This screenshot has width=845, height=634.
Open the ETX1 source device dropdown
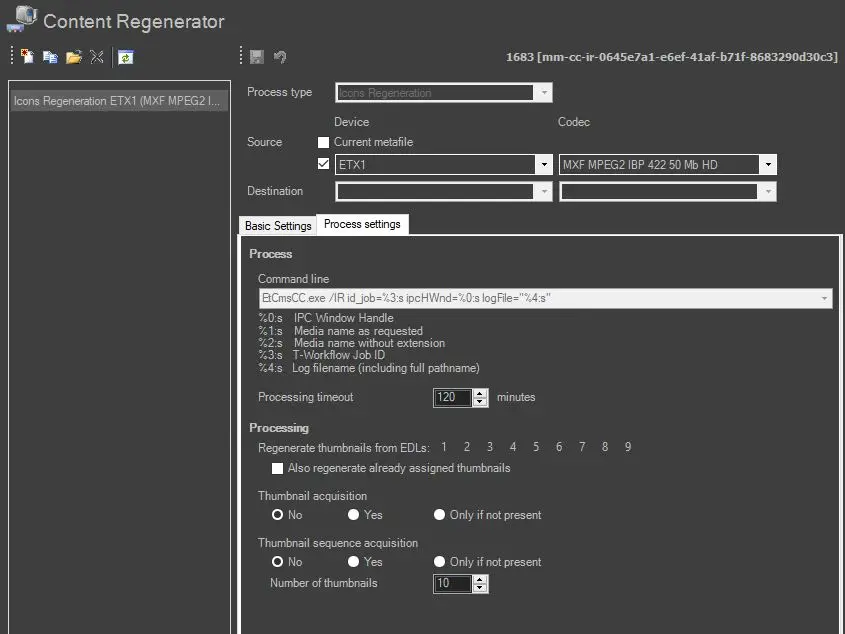pyautogui.click(x=543, y=165)
